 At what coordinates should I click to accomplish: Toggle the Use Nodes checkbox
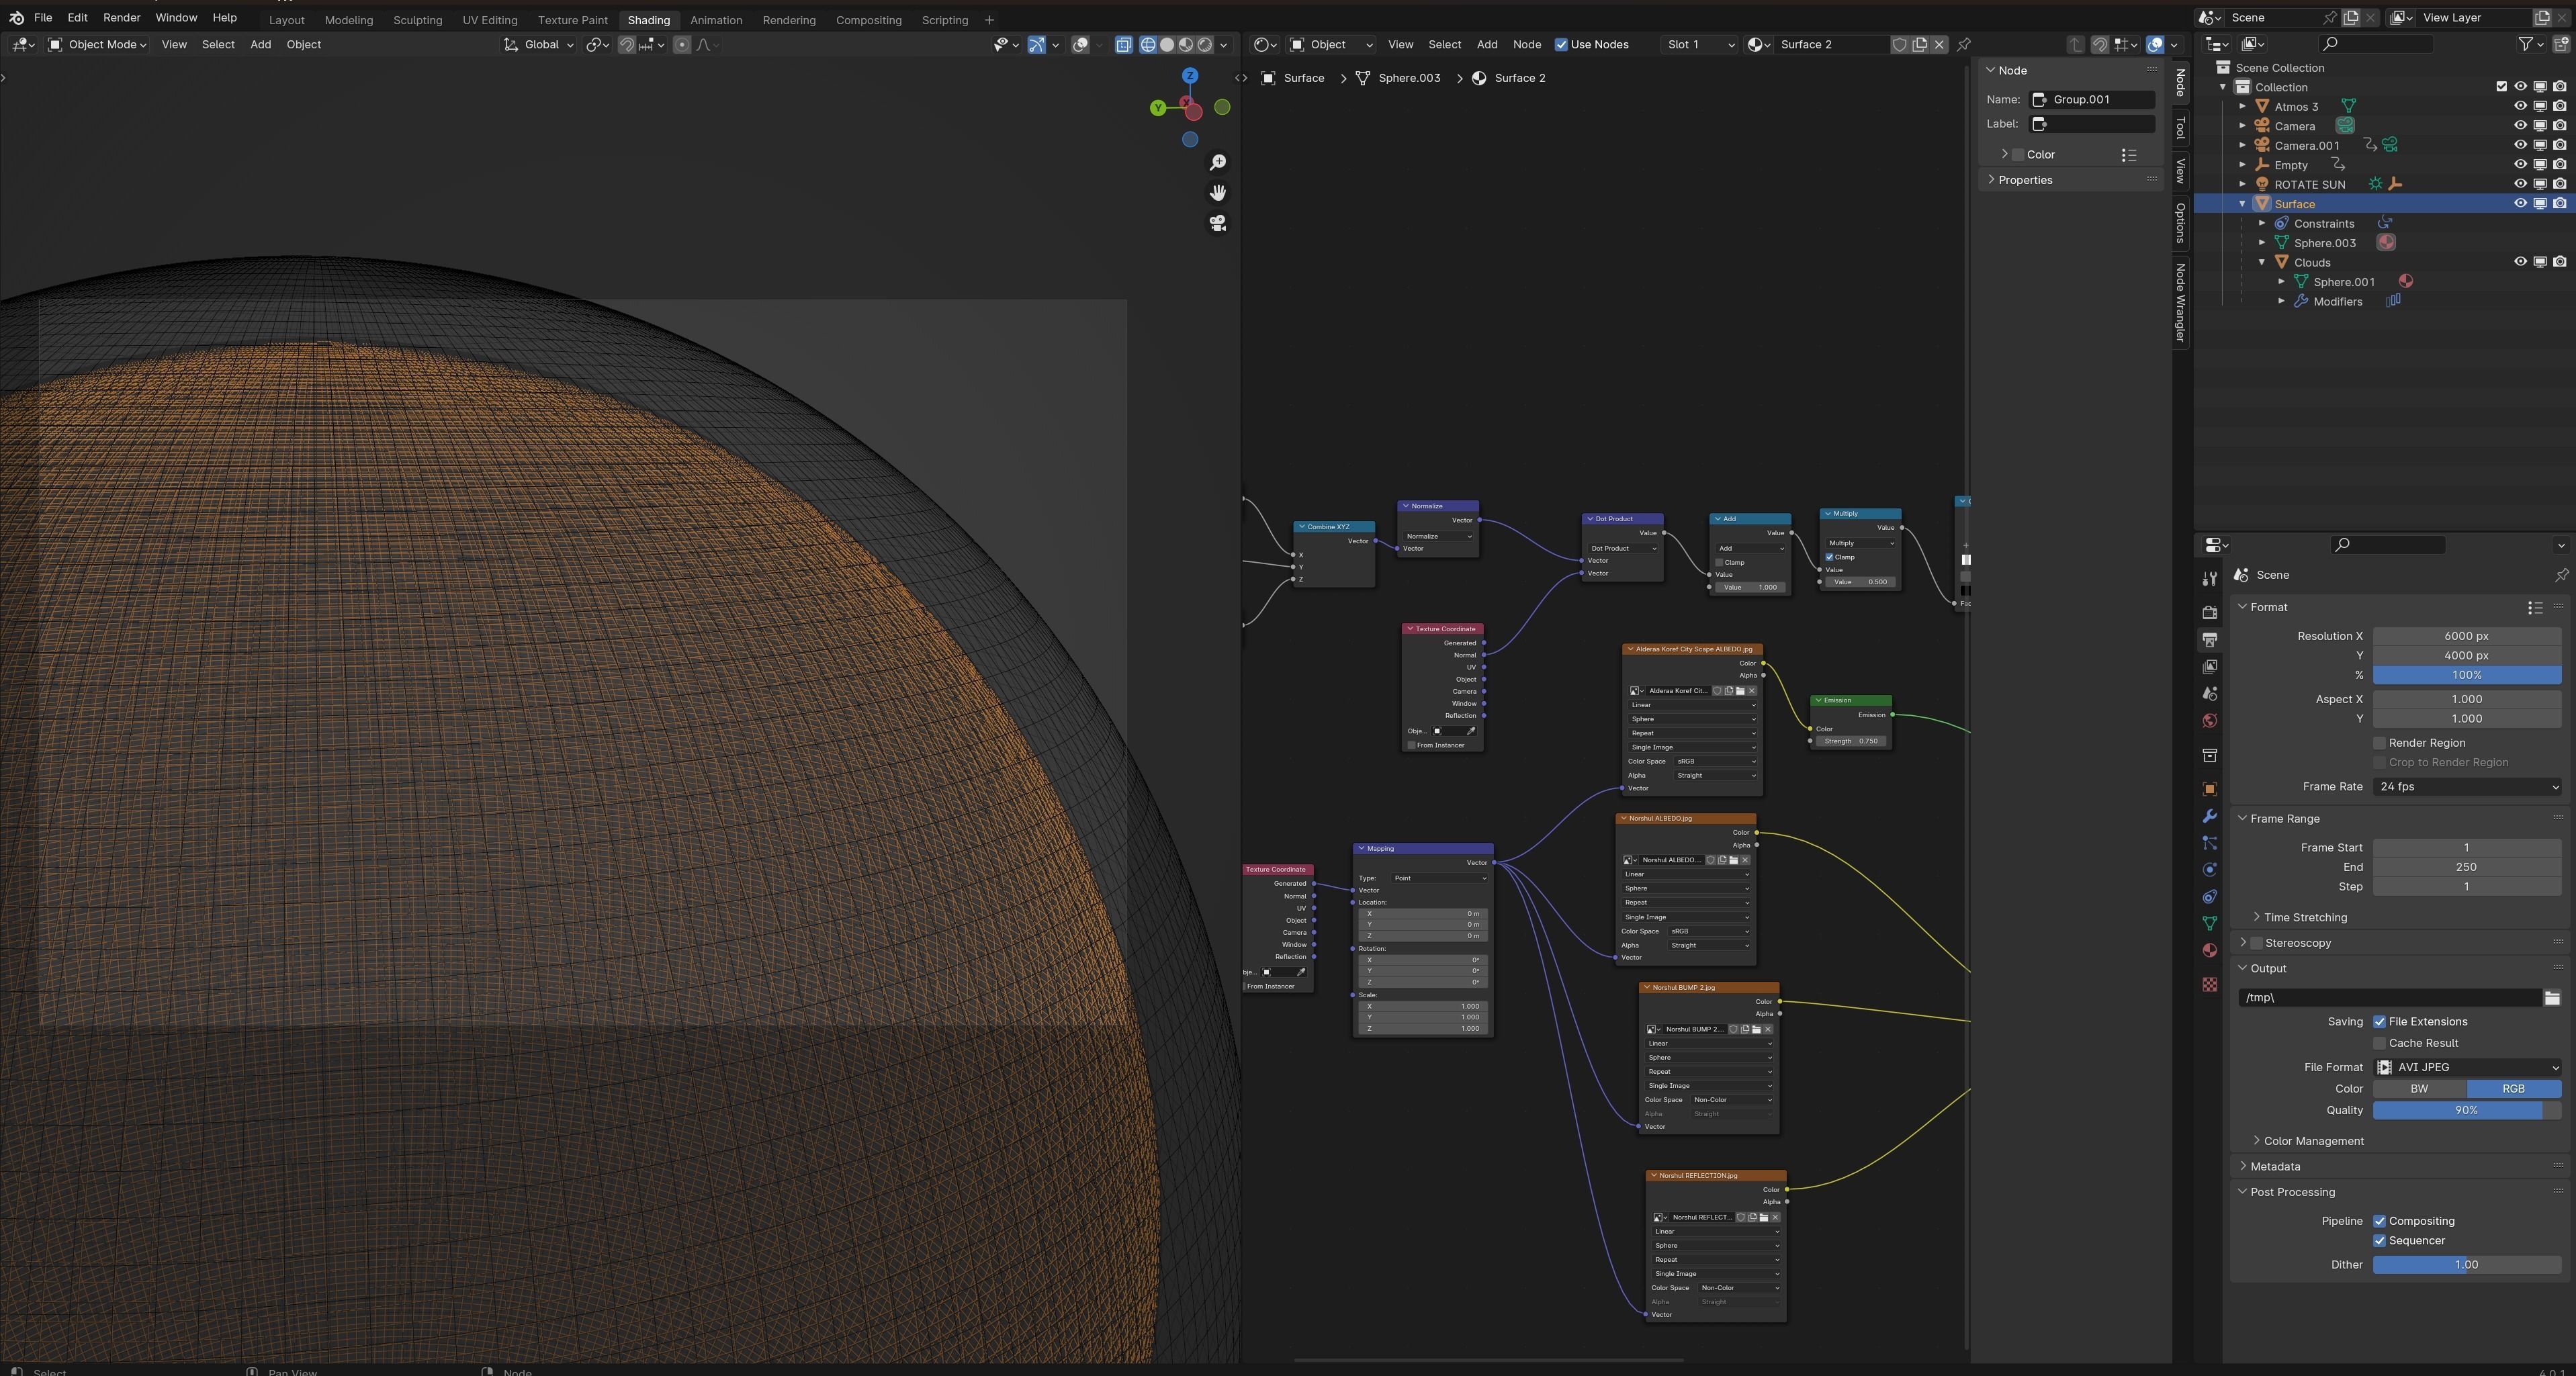point(1561,44)
